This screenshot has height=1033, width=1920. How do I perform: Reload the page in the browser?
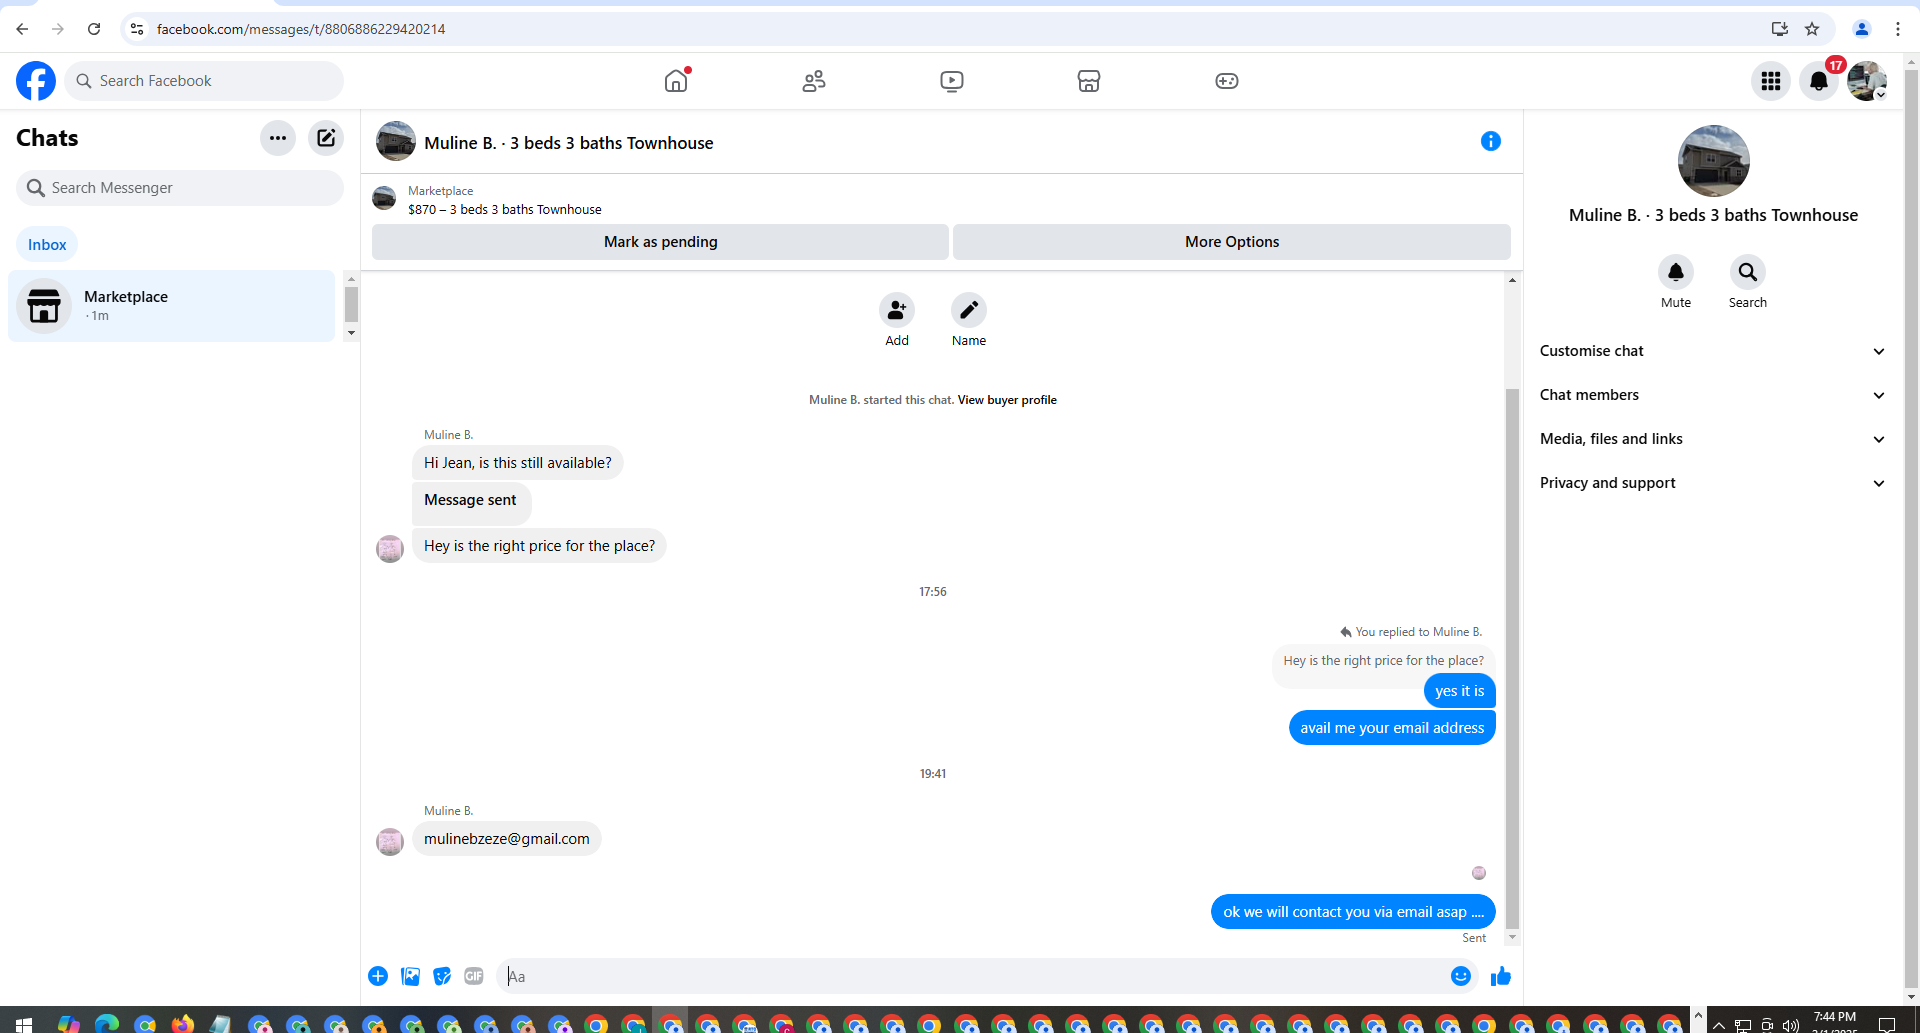click(x=94, y=29)
